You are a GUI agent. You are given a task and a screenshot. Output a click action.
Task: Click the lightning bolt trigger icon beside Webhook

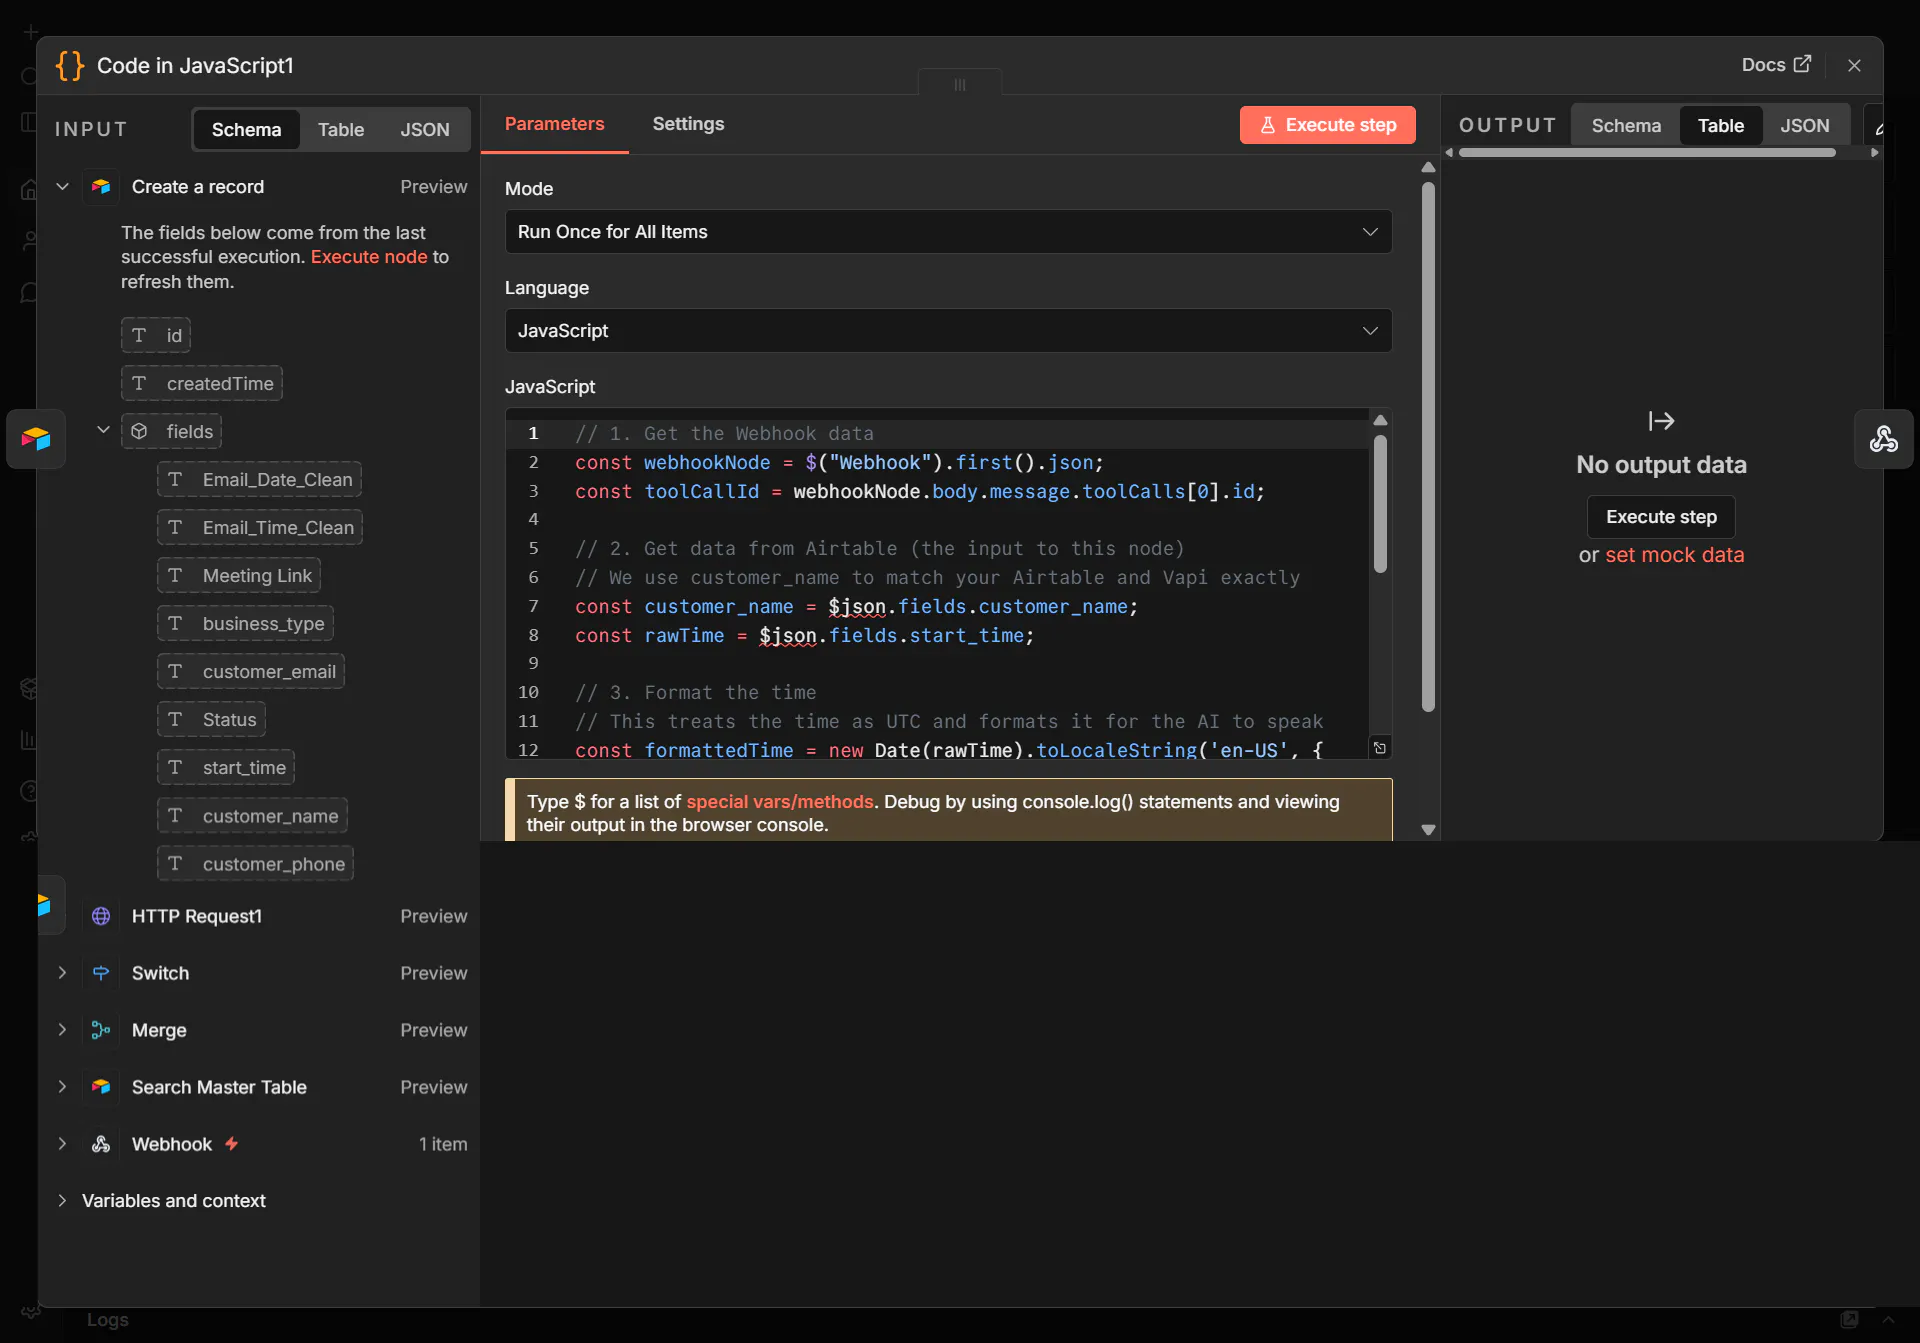(x=231, y=1143)
